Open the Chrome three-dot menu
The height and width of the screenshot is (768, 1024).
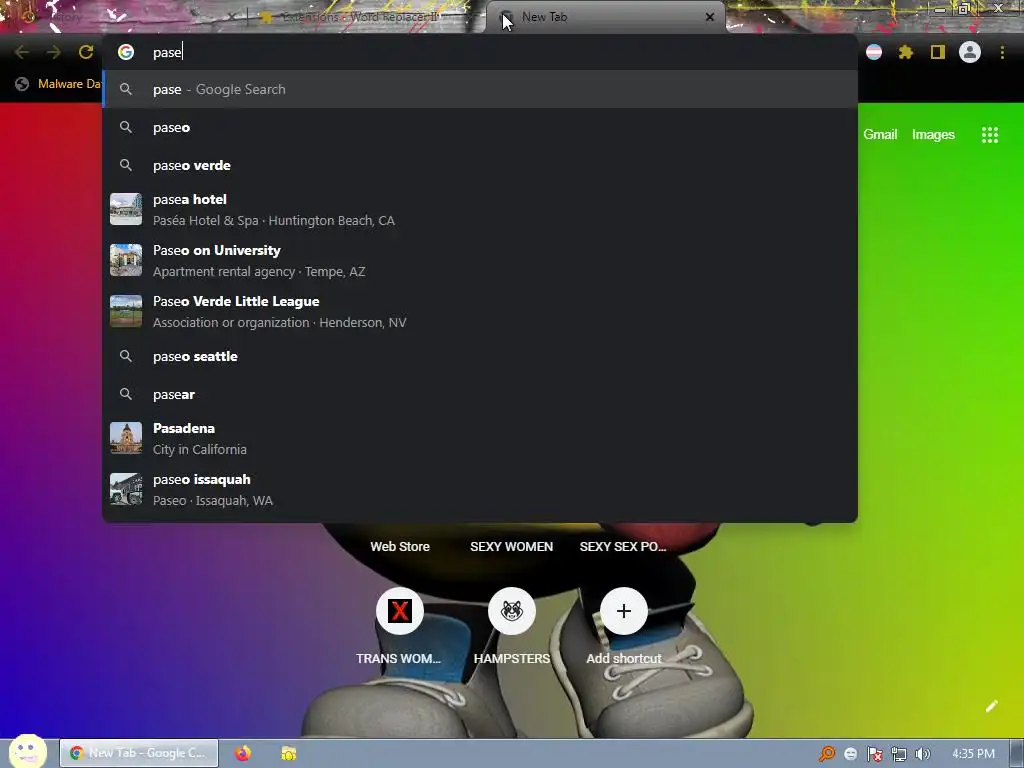coord(1002,52)
